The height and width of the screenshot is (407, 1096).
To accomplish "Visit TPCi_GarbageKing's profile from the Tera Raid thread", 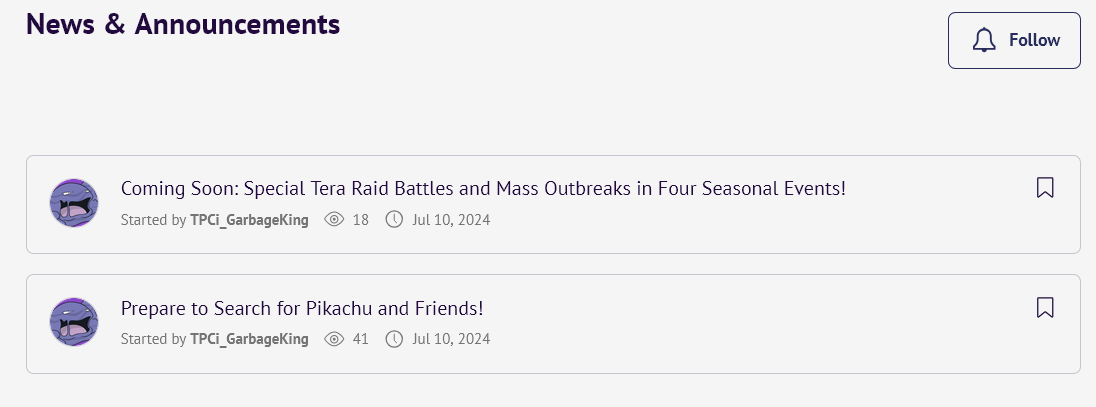I will 249,219.
